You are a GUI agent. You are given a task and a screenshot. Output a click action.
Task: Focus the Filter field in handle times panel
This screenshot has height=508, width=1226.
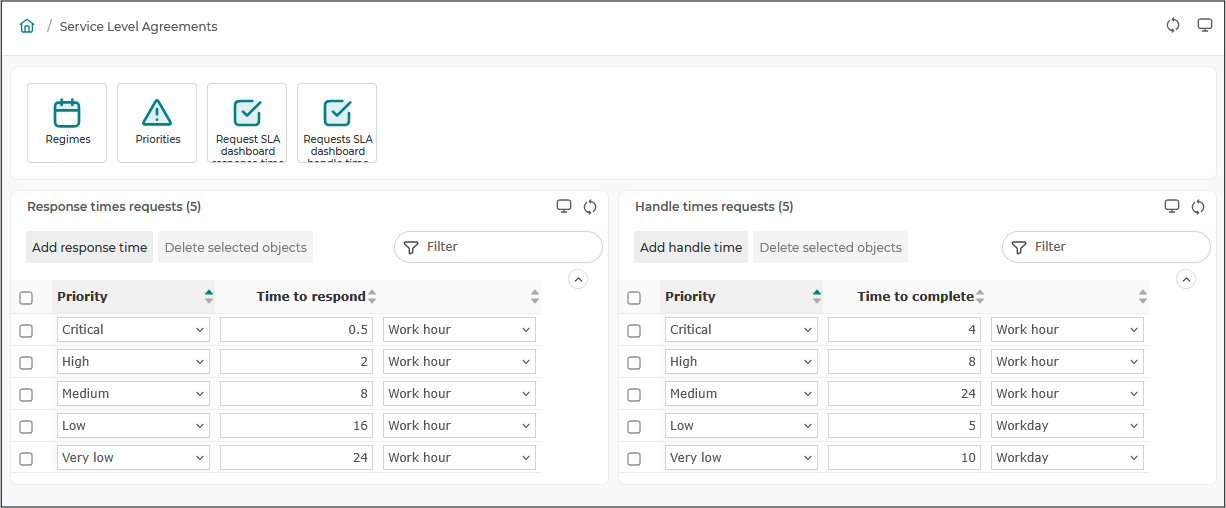1106,247
